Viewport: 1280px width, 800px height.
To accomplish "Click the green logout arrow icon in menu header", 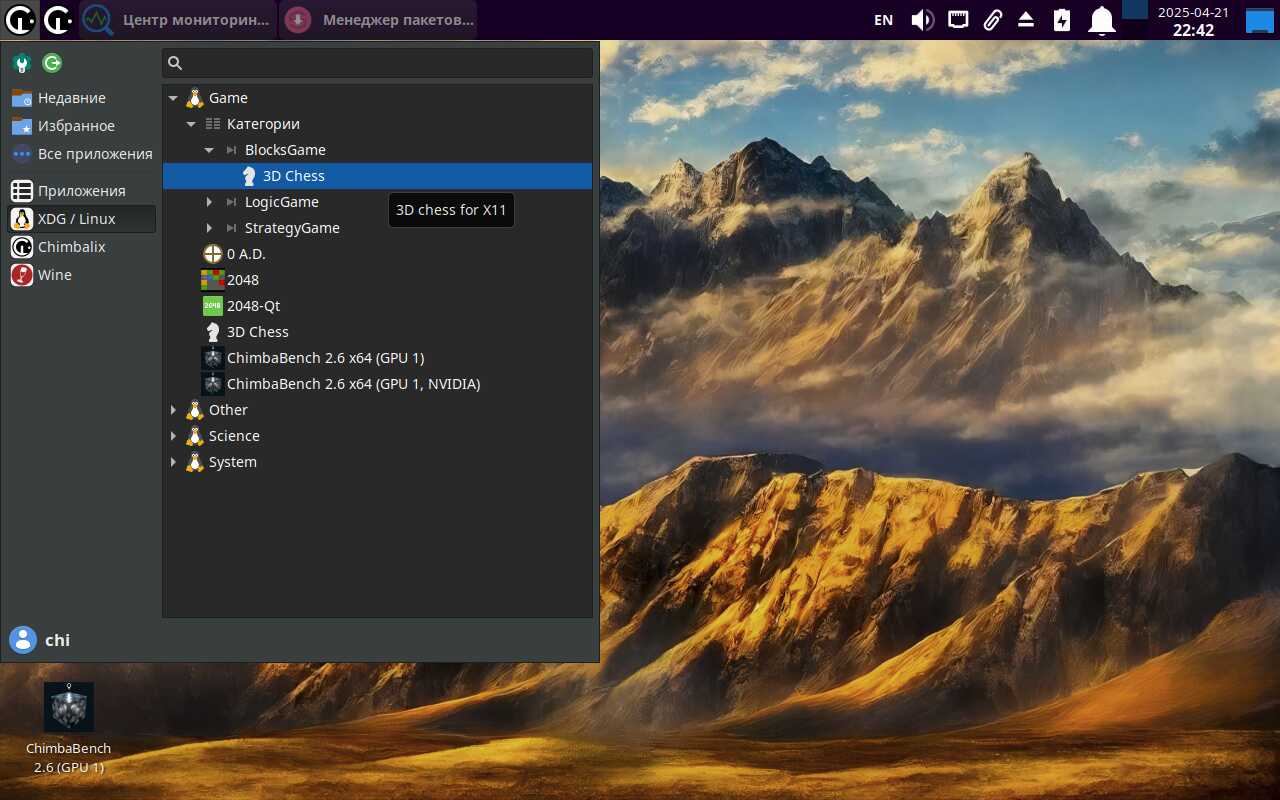I will 52,63.
